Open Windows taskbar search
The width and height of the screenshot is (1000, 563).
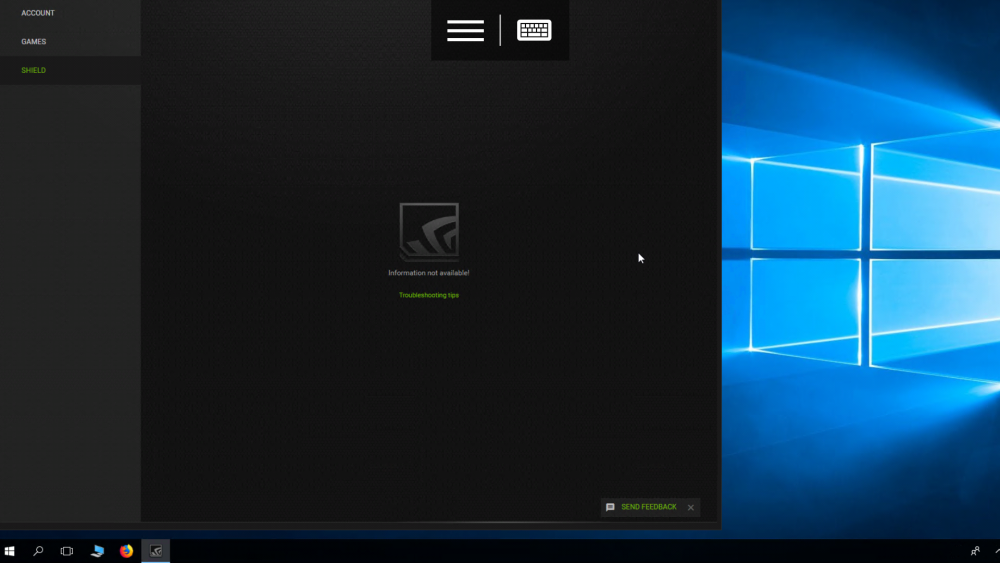pos(38,551)
